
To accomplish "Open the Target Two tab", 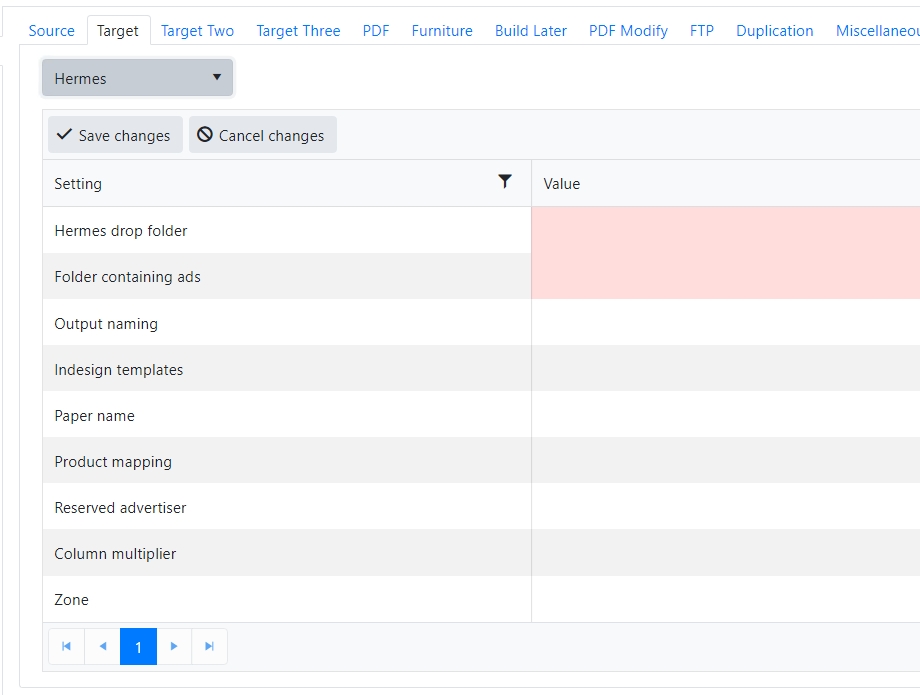I will tap(197, 31).
